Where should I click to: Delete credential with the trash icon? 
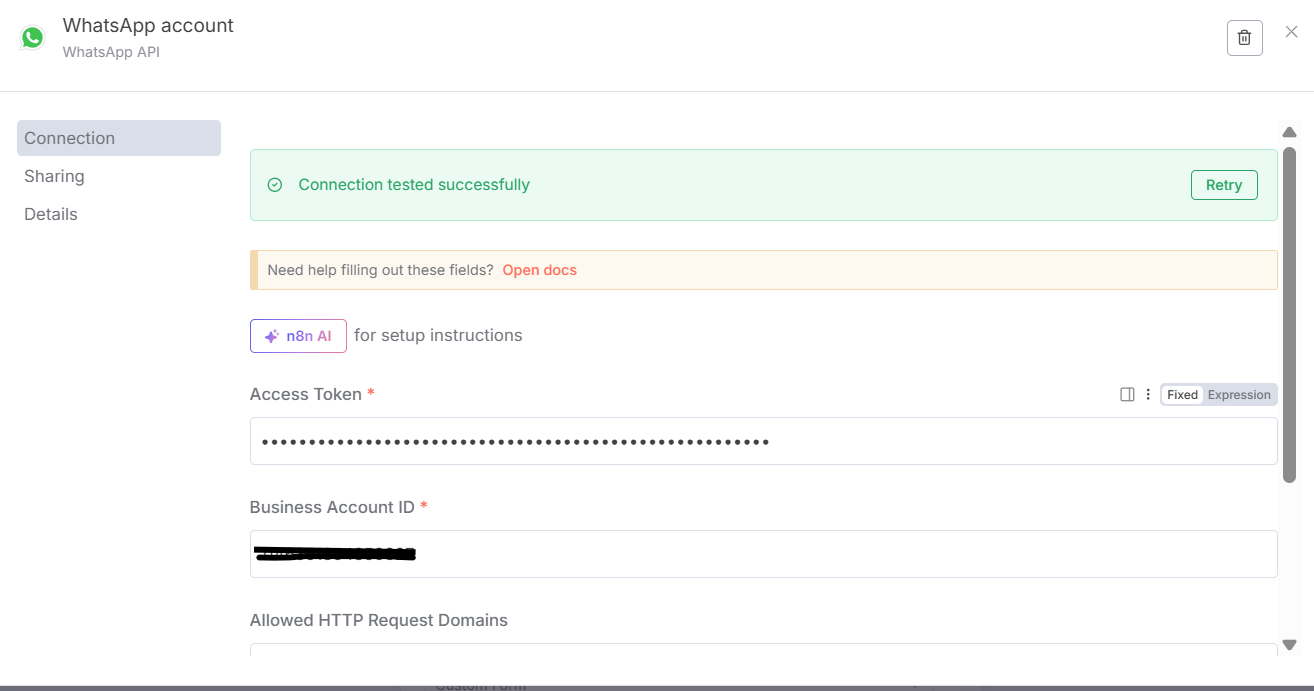(1244, 38)
